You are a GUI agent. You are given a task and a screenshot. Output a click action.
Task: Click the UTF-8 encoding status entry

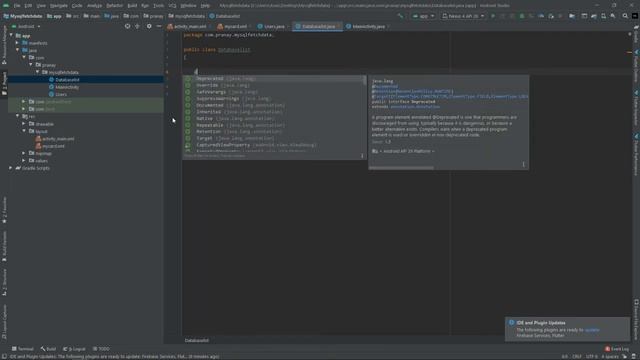click(x=591, y=356)
